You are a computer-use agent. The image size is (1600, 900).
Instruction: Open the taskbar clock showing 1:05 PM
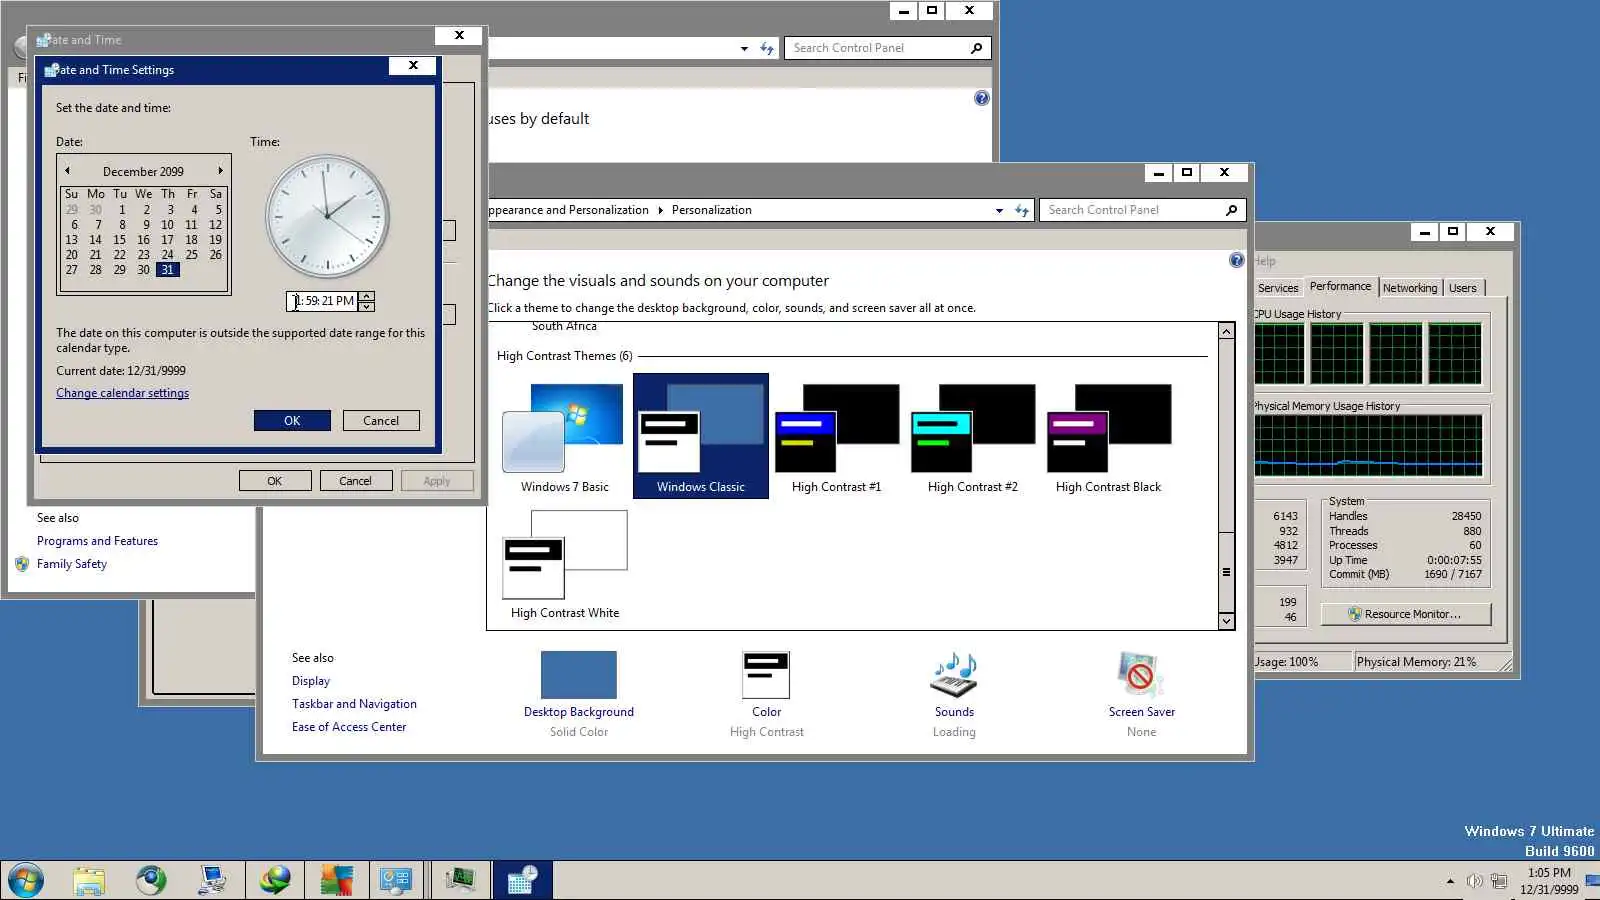coord(1549,881)
